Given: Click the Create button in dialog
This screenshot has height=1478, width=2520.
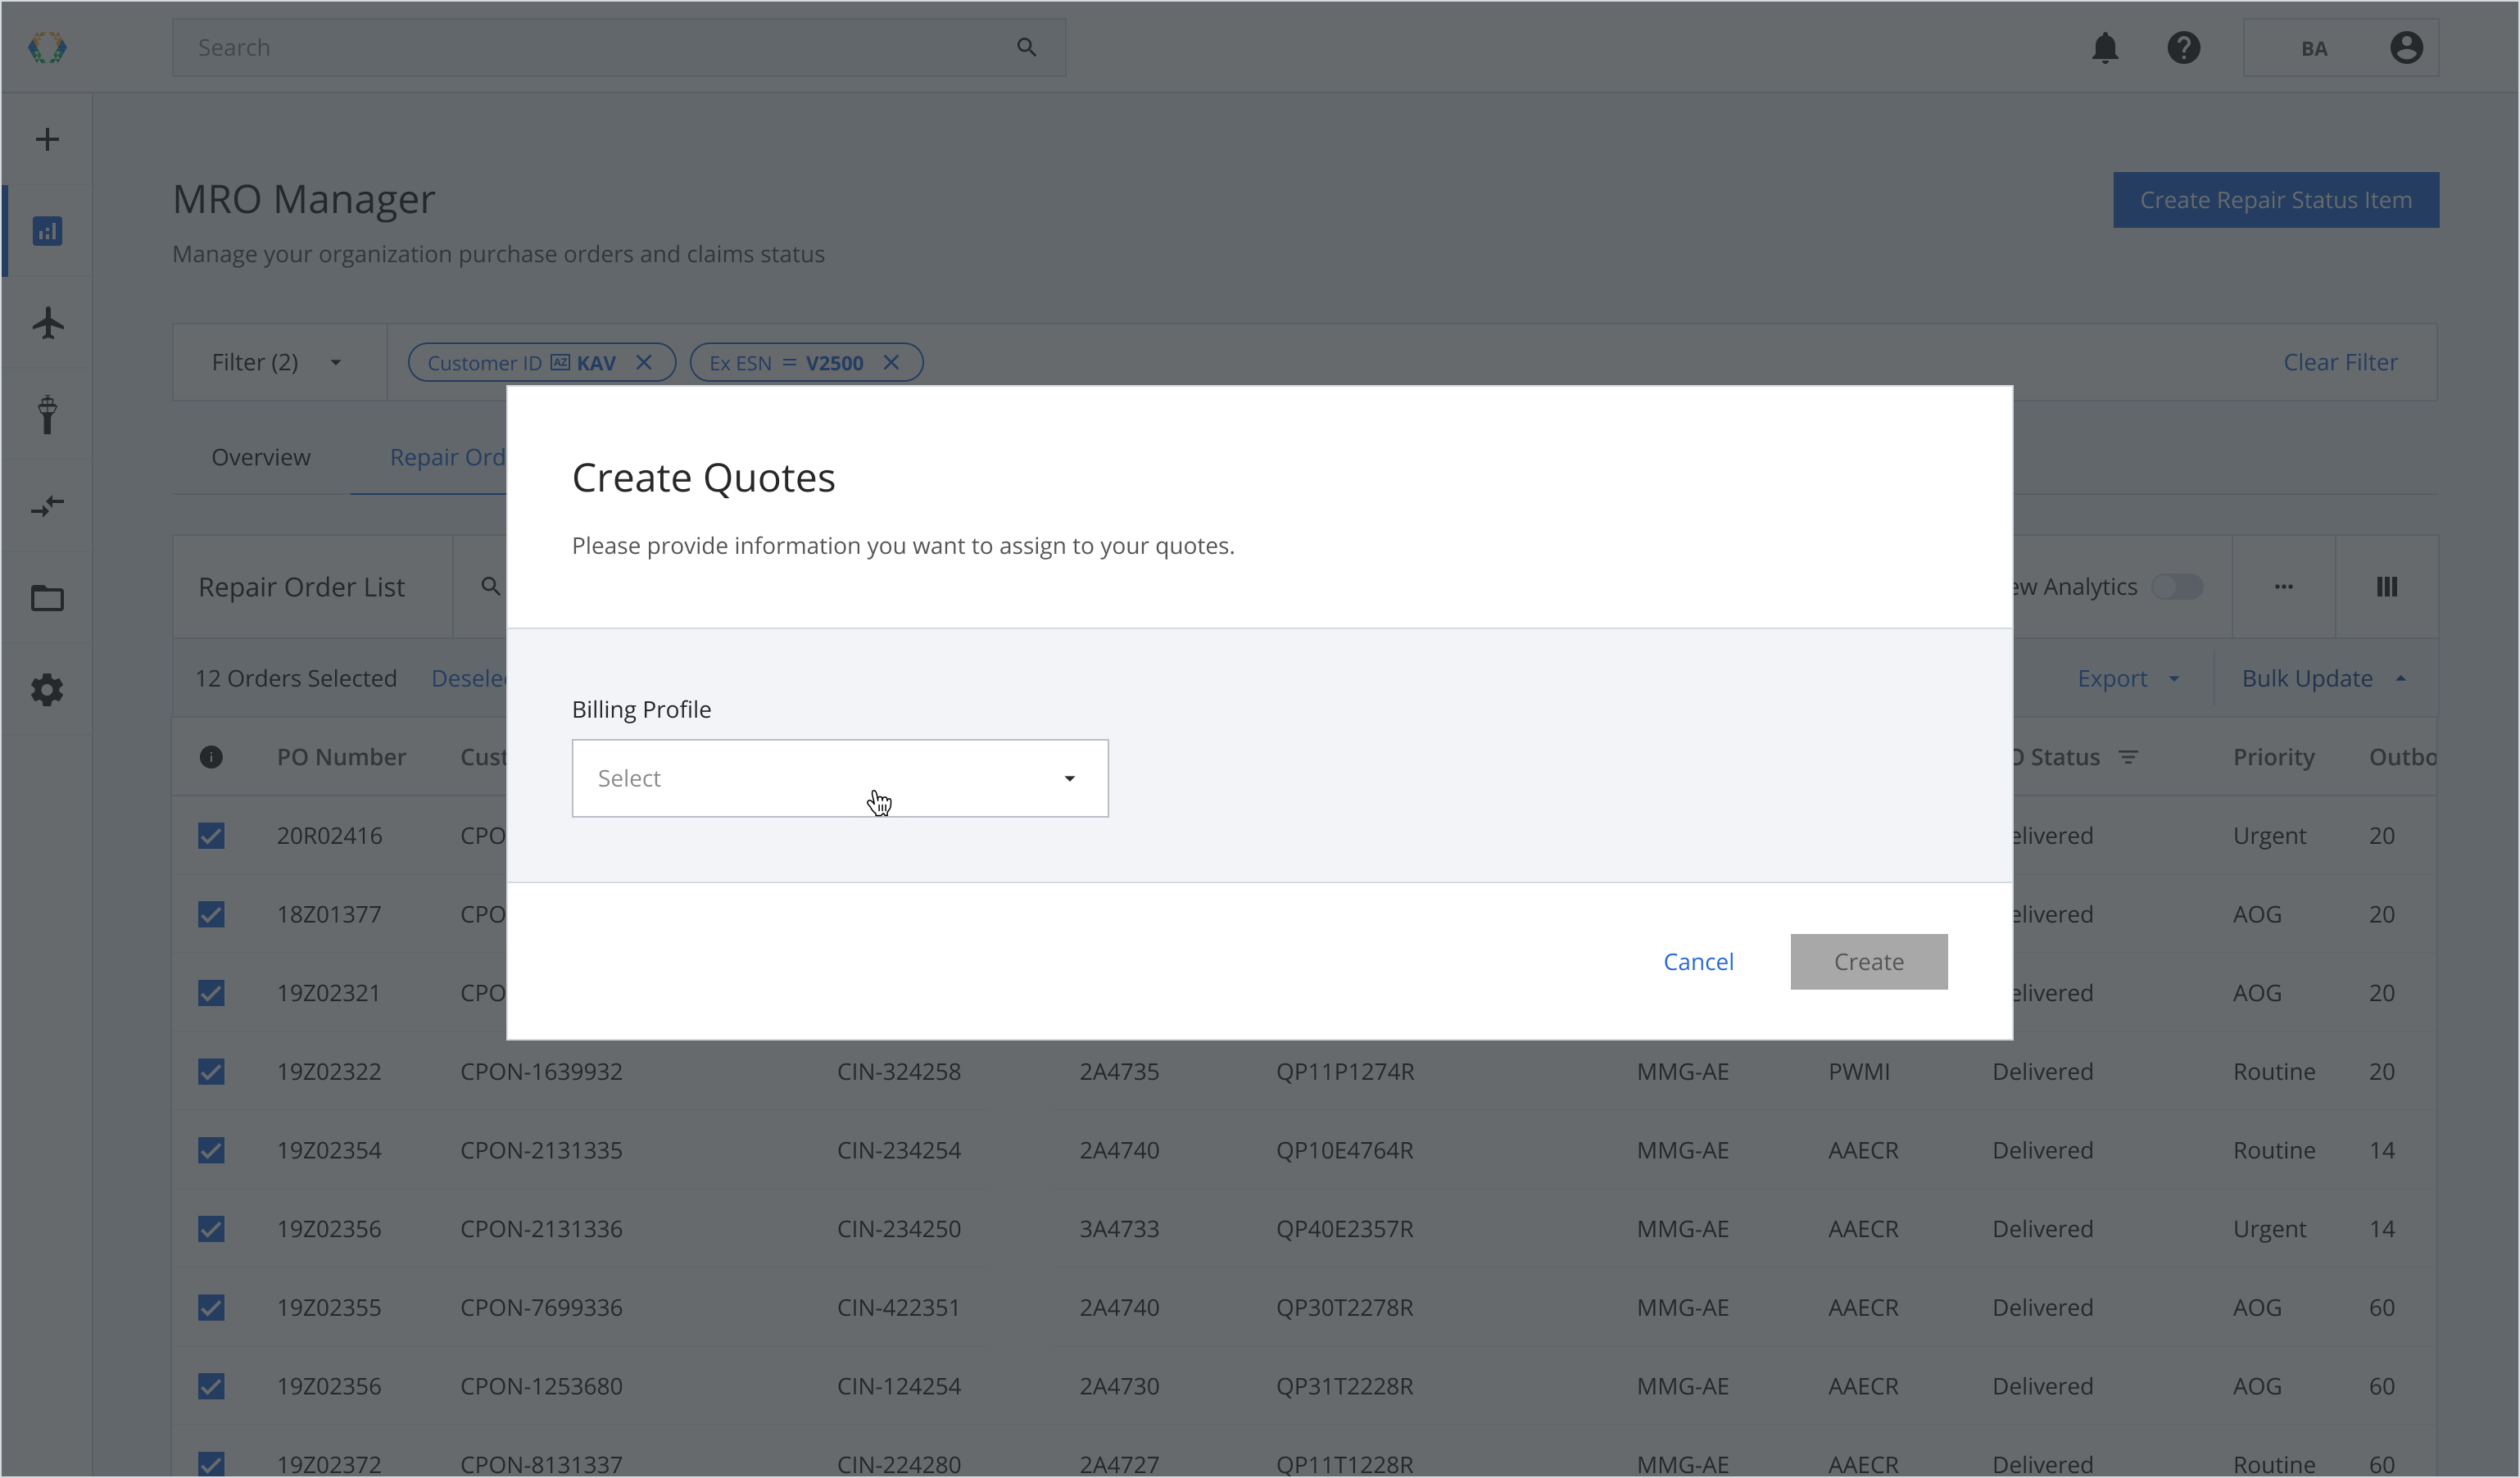Looking at the screenshot, I should (1868, 961).
